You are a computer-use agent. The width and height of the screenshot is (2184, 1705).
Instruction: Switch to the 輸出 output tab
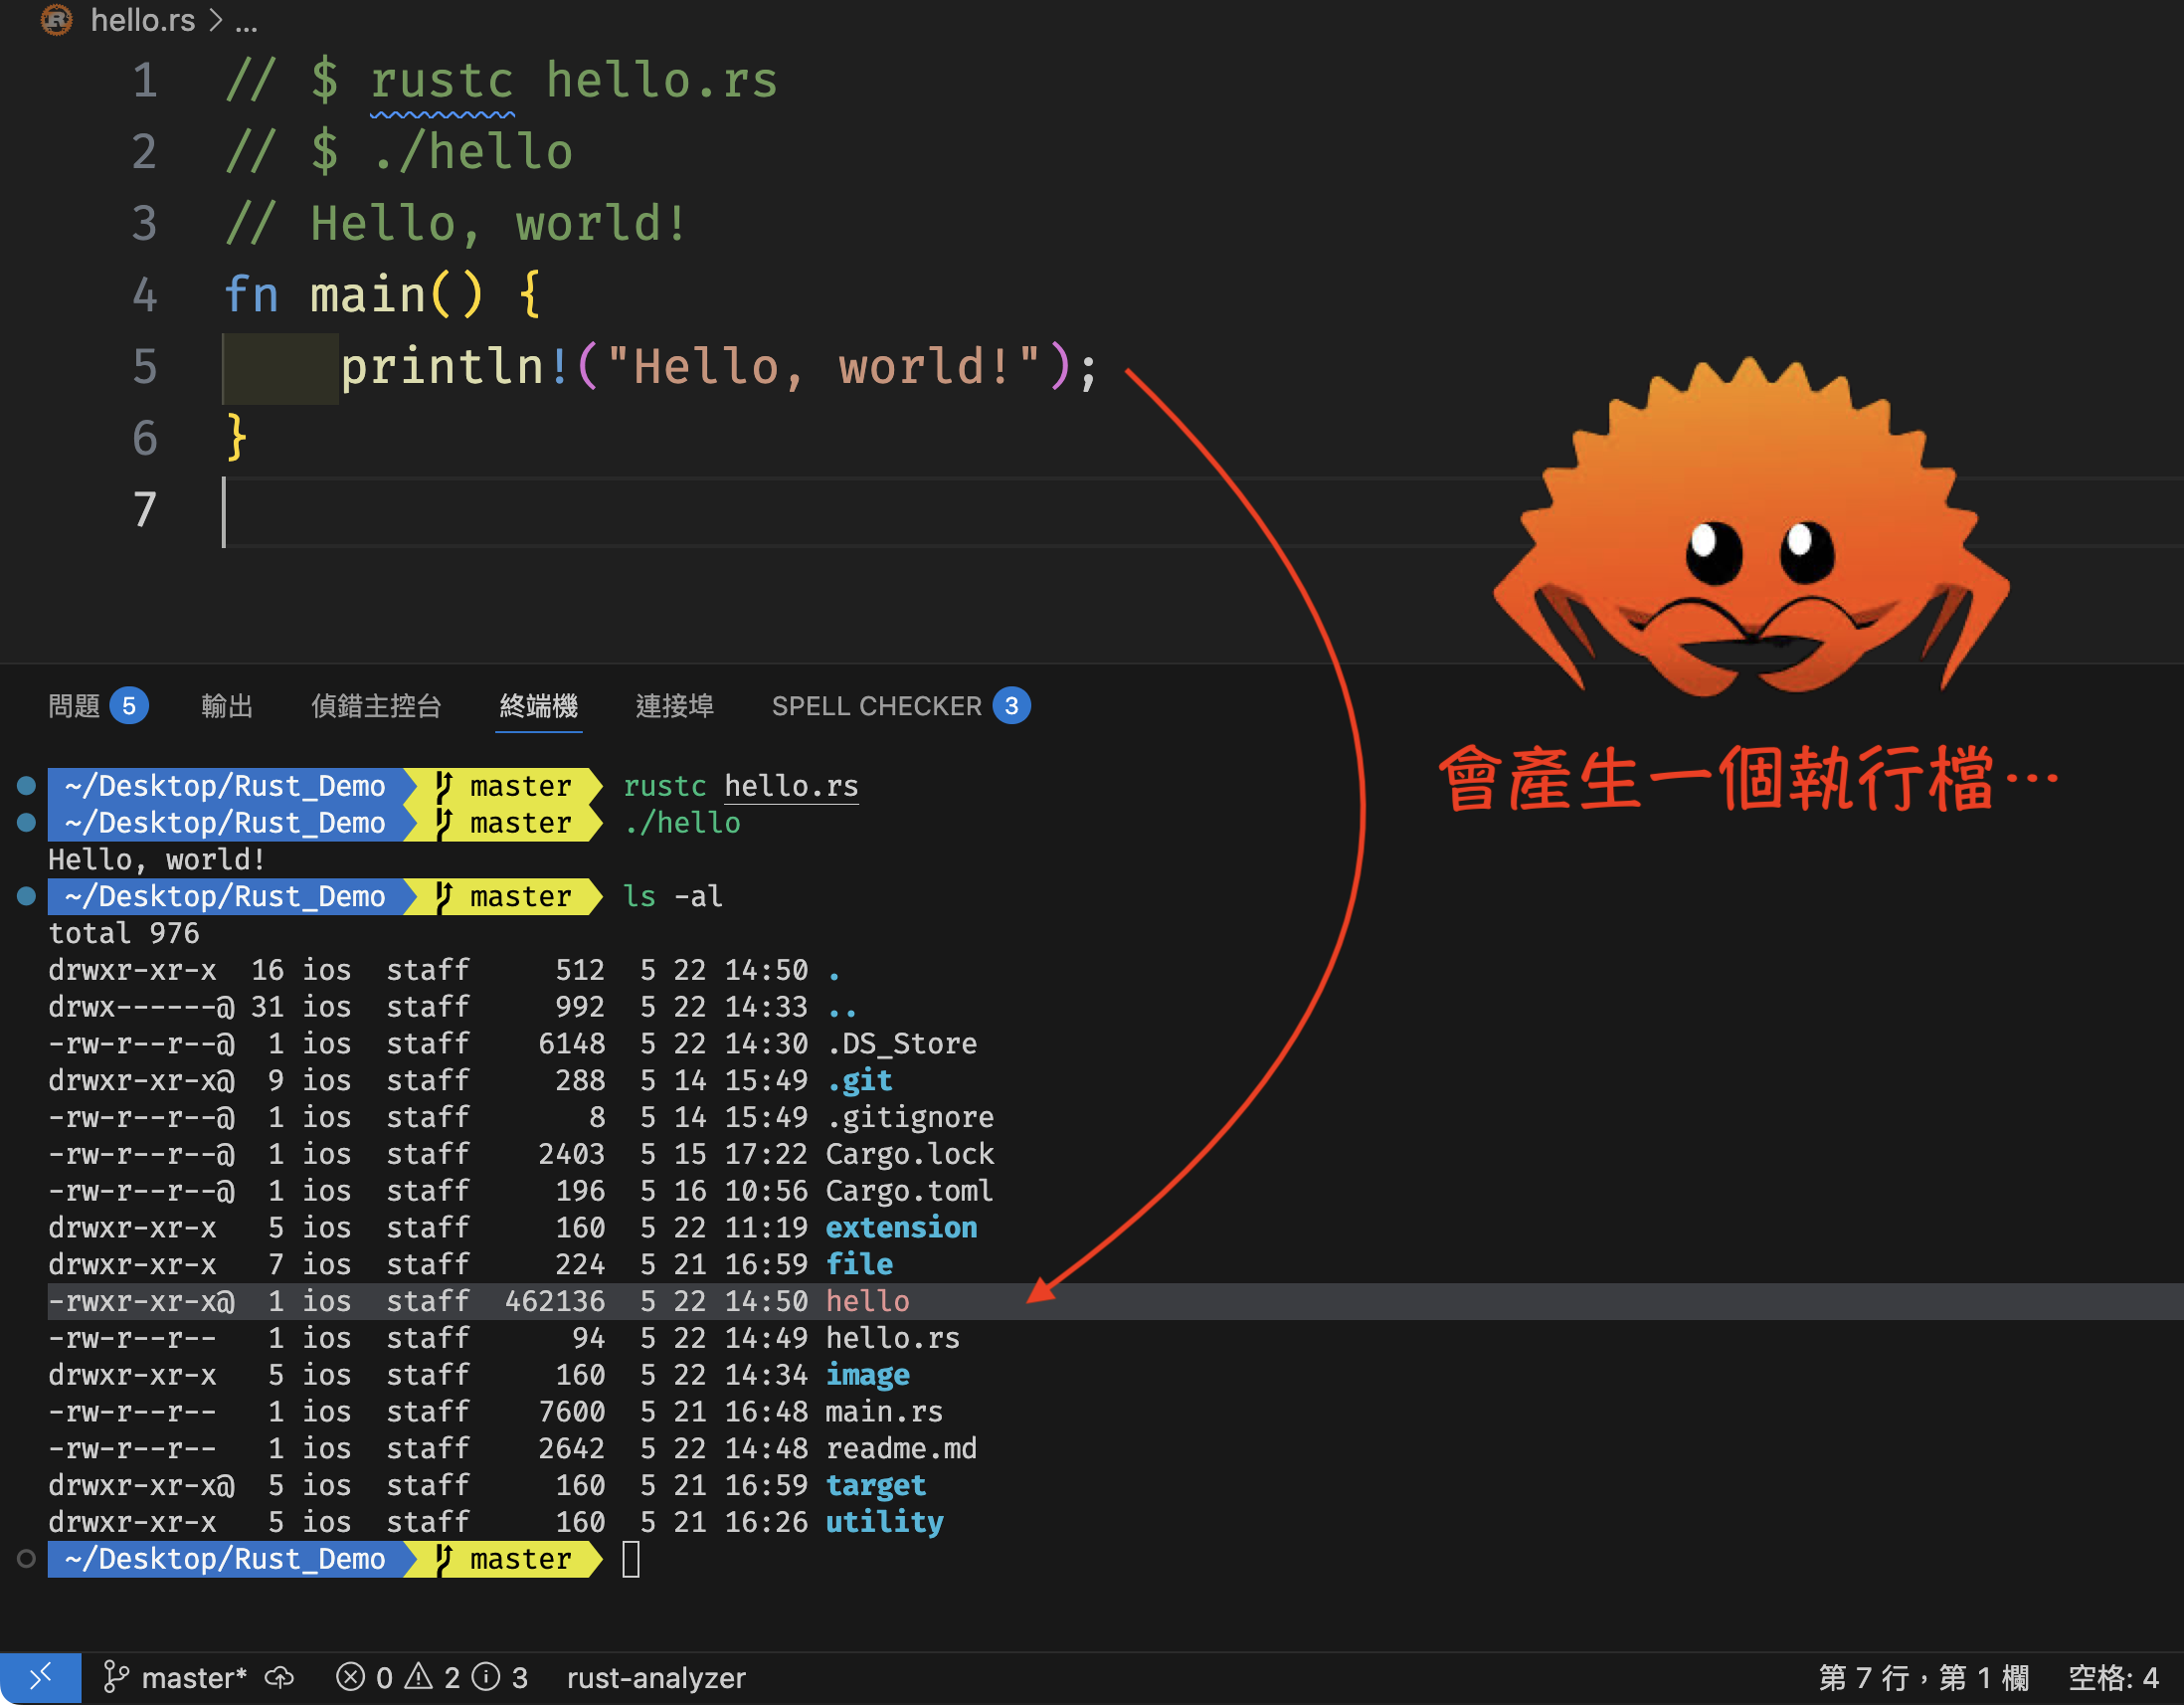227,706
